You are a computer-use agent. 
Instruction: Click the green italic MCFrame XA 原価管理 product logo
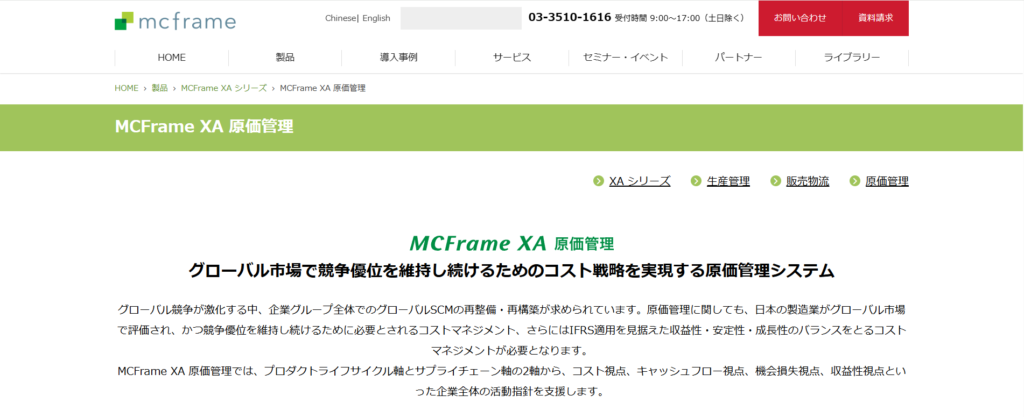click(511, 244)
